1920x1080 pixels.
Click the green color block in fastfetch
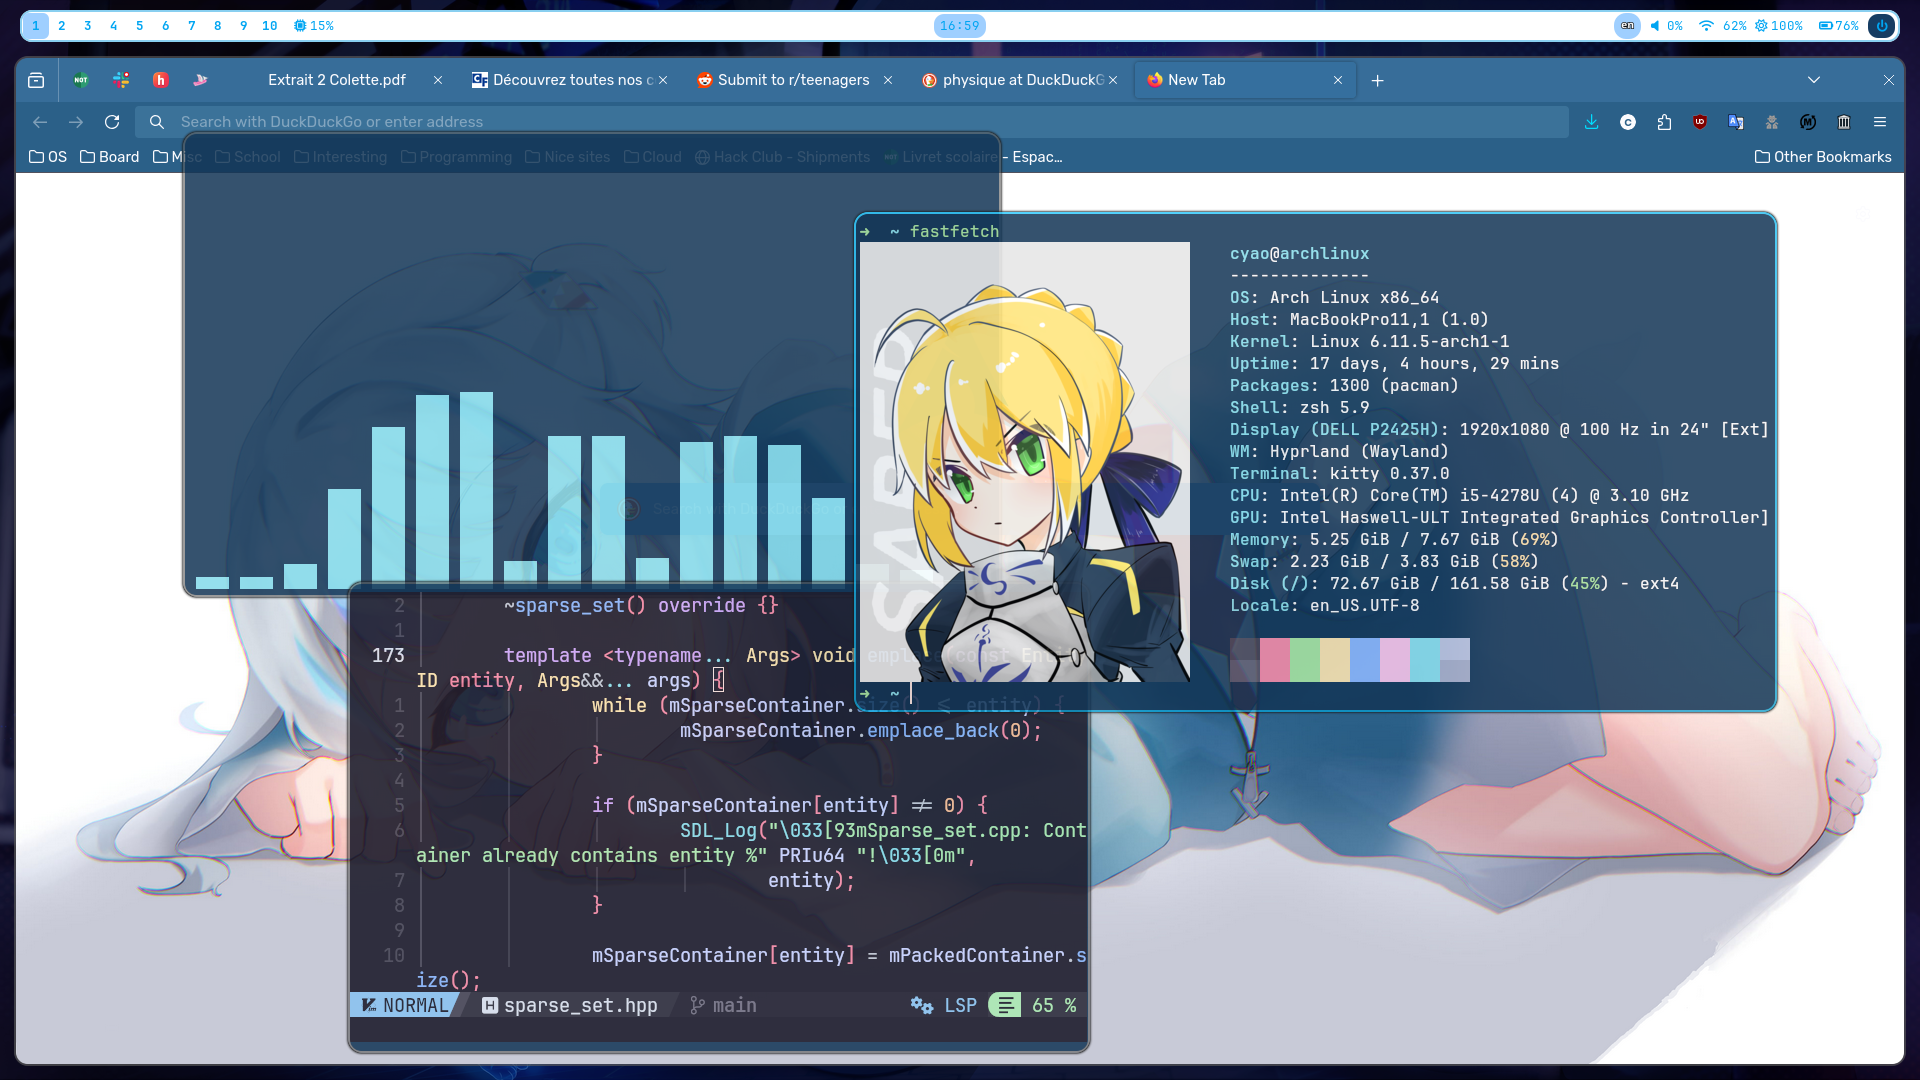(x=1305, y=660)
